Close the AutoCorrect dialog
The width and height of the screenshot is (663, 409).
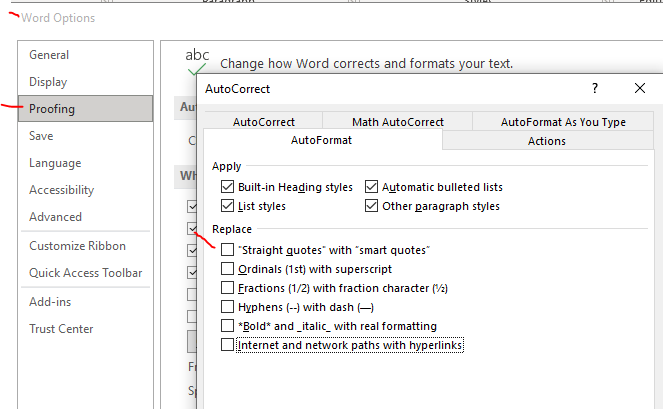640,88
